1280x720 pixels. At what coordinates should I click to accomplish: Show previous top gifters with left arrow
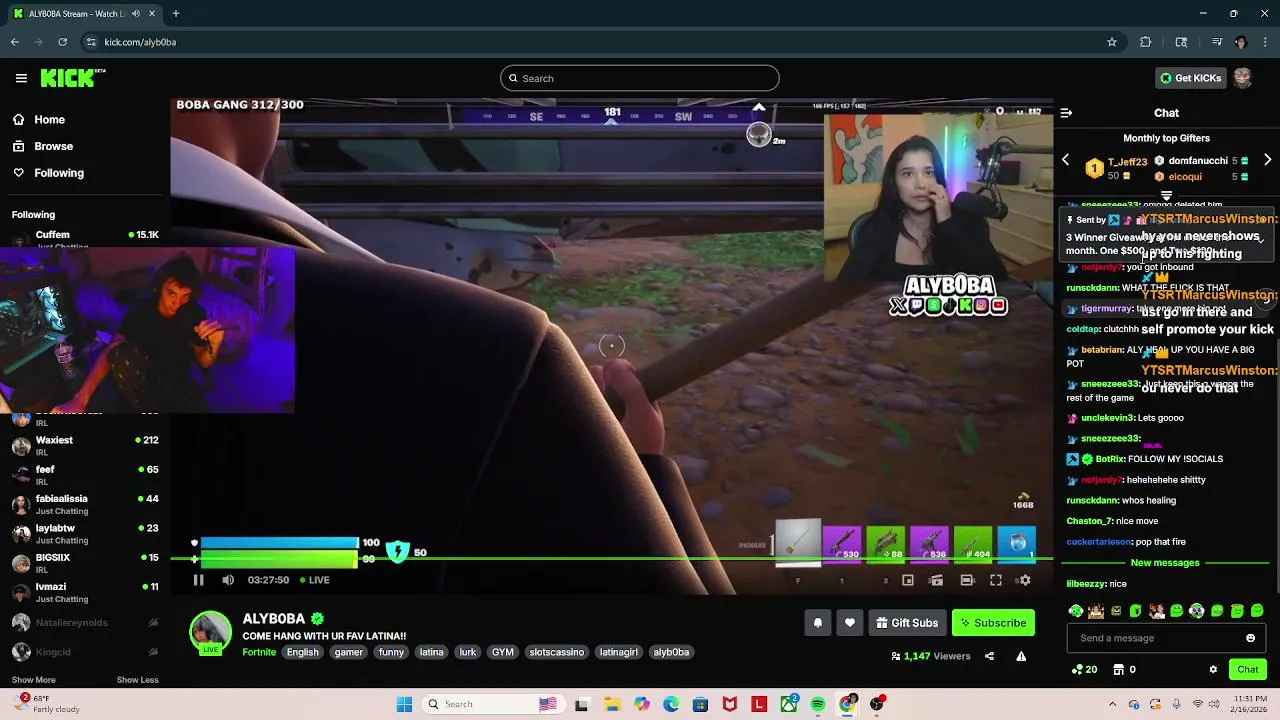1065,160
